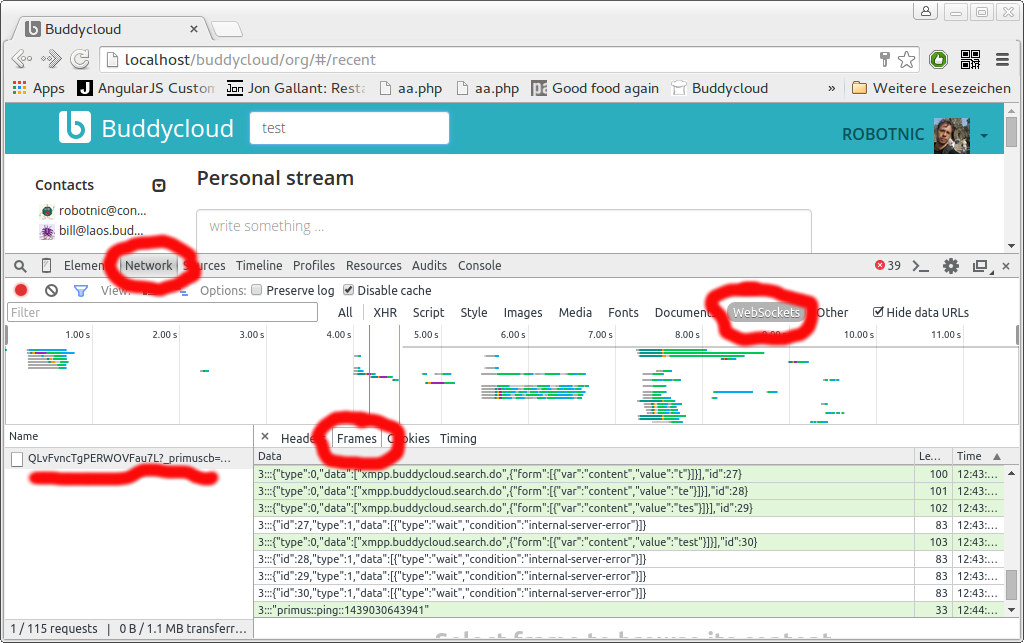The image size is (1024, 643).
Task: Click the blue filter funnel icon
Action: pos(81,291)
